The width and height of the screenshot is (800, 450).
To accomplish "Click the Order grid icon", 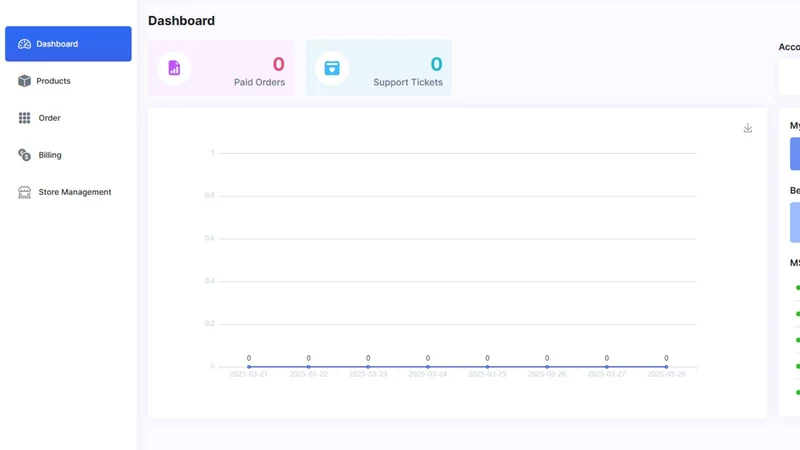I will (x=24, y=118).
